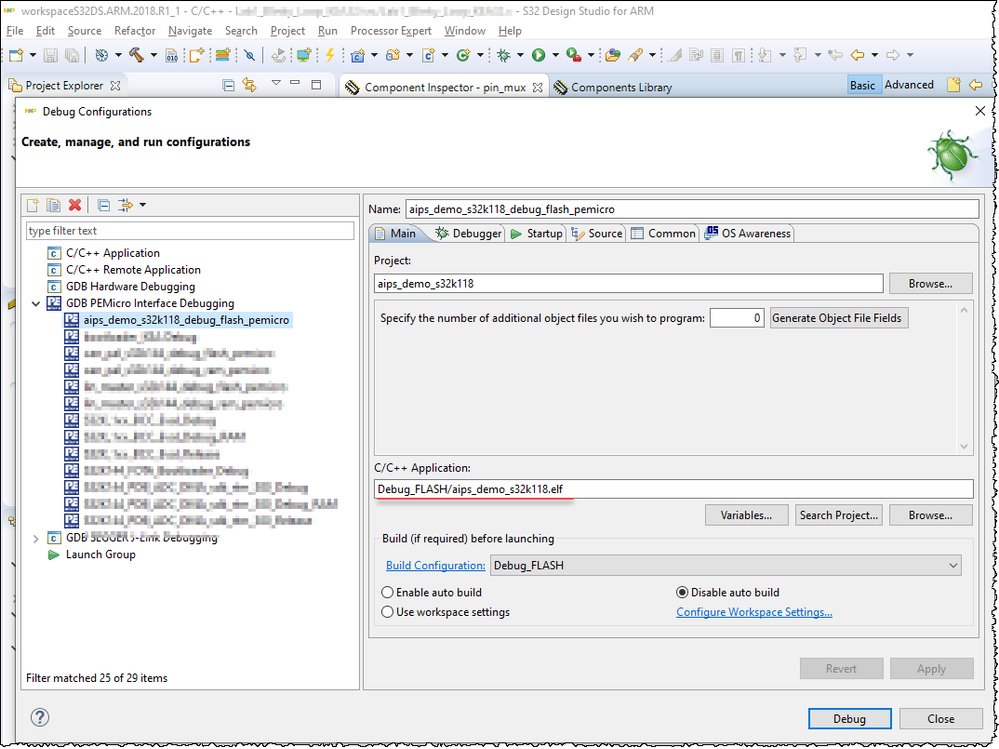
Task: Click the Flash lightning bolt toolbar icon
Action: pos(330,55)
